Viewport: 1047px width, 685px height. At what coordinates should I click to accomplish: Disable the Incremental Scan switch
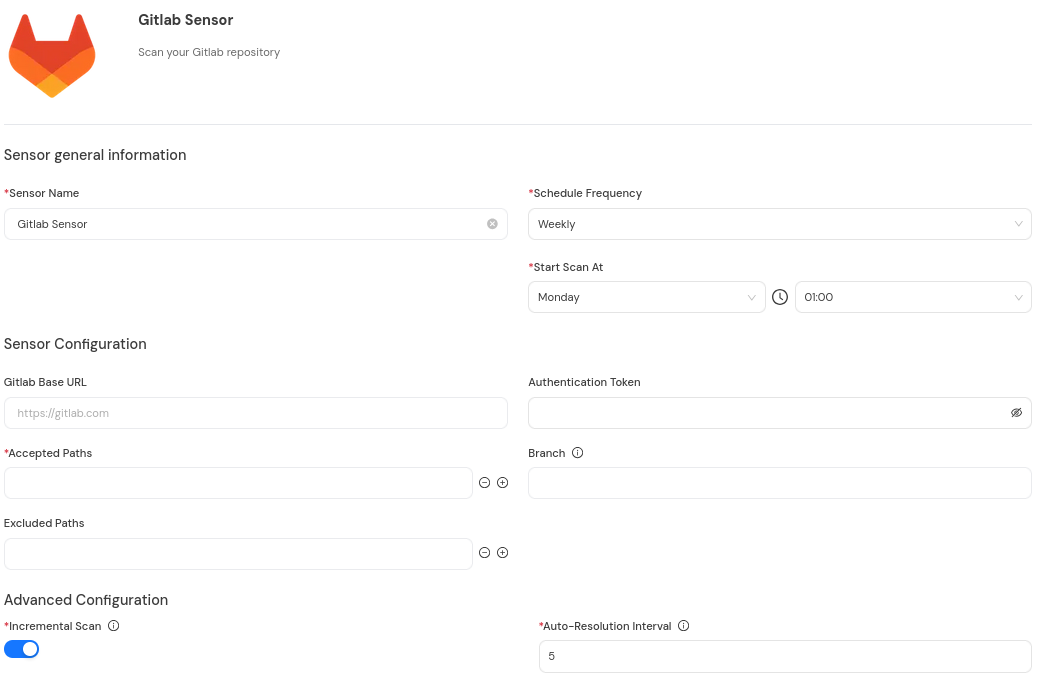(22, 649)
